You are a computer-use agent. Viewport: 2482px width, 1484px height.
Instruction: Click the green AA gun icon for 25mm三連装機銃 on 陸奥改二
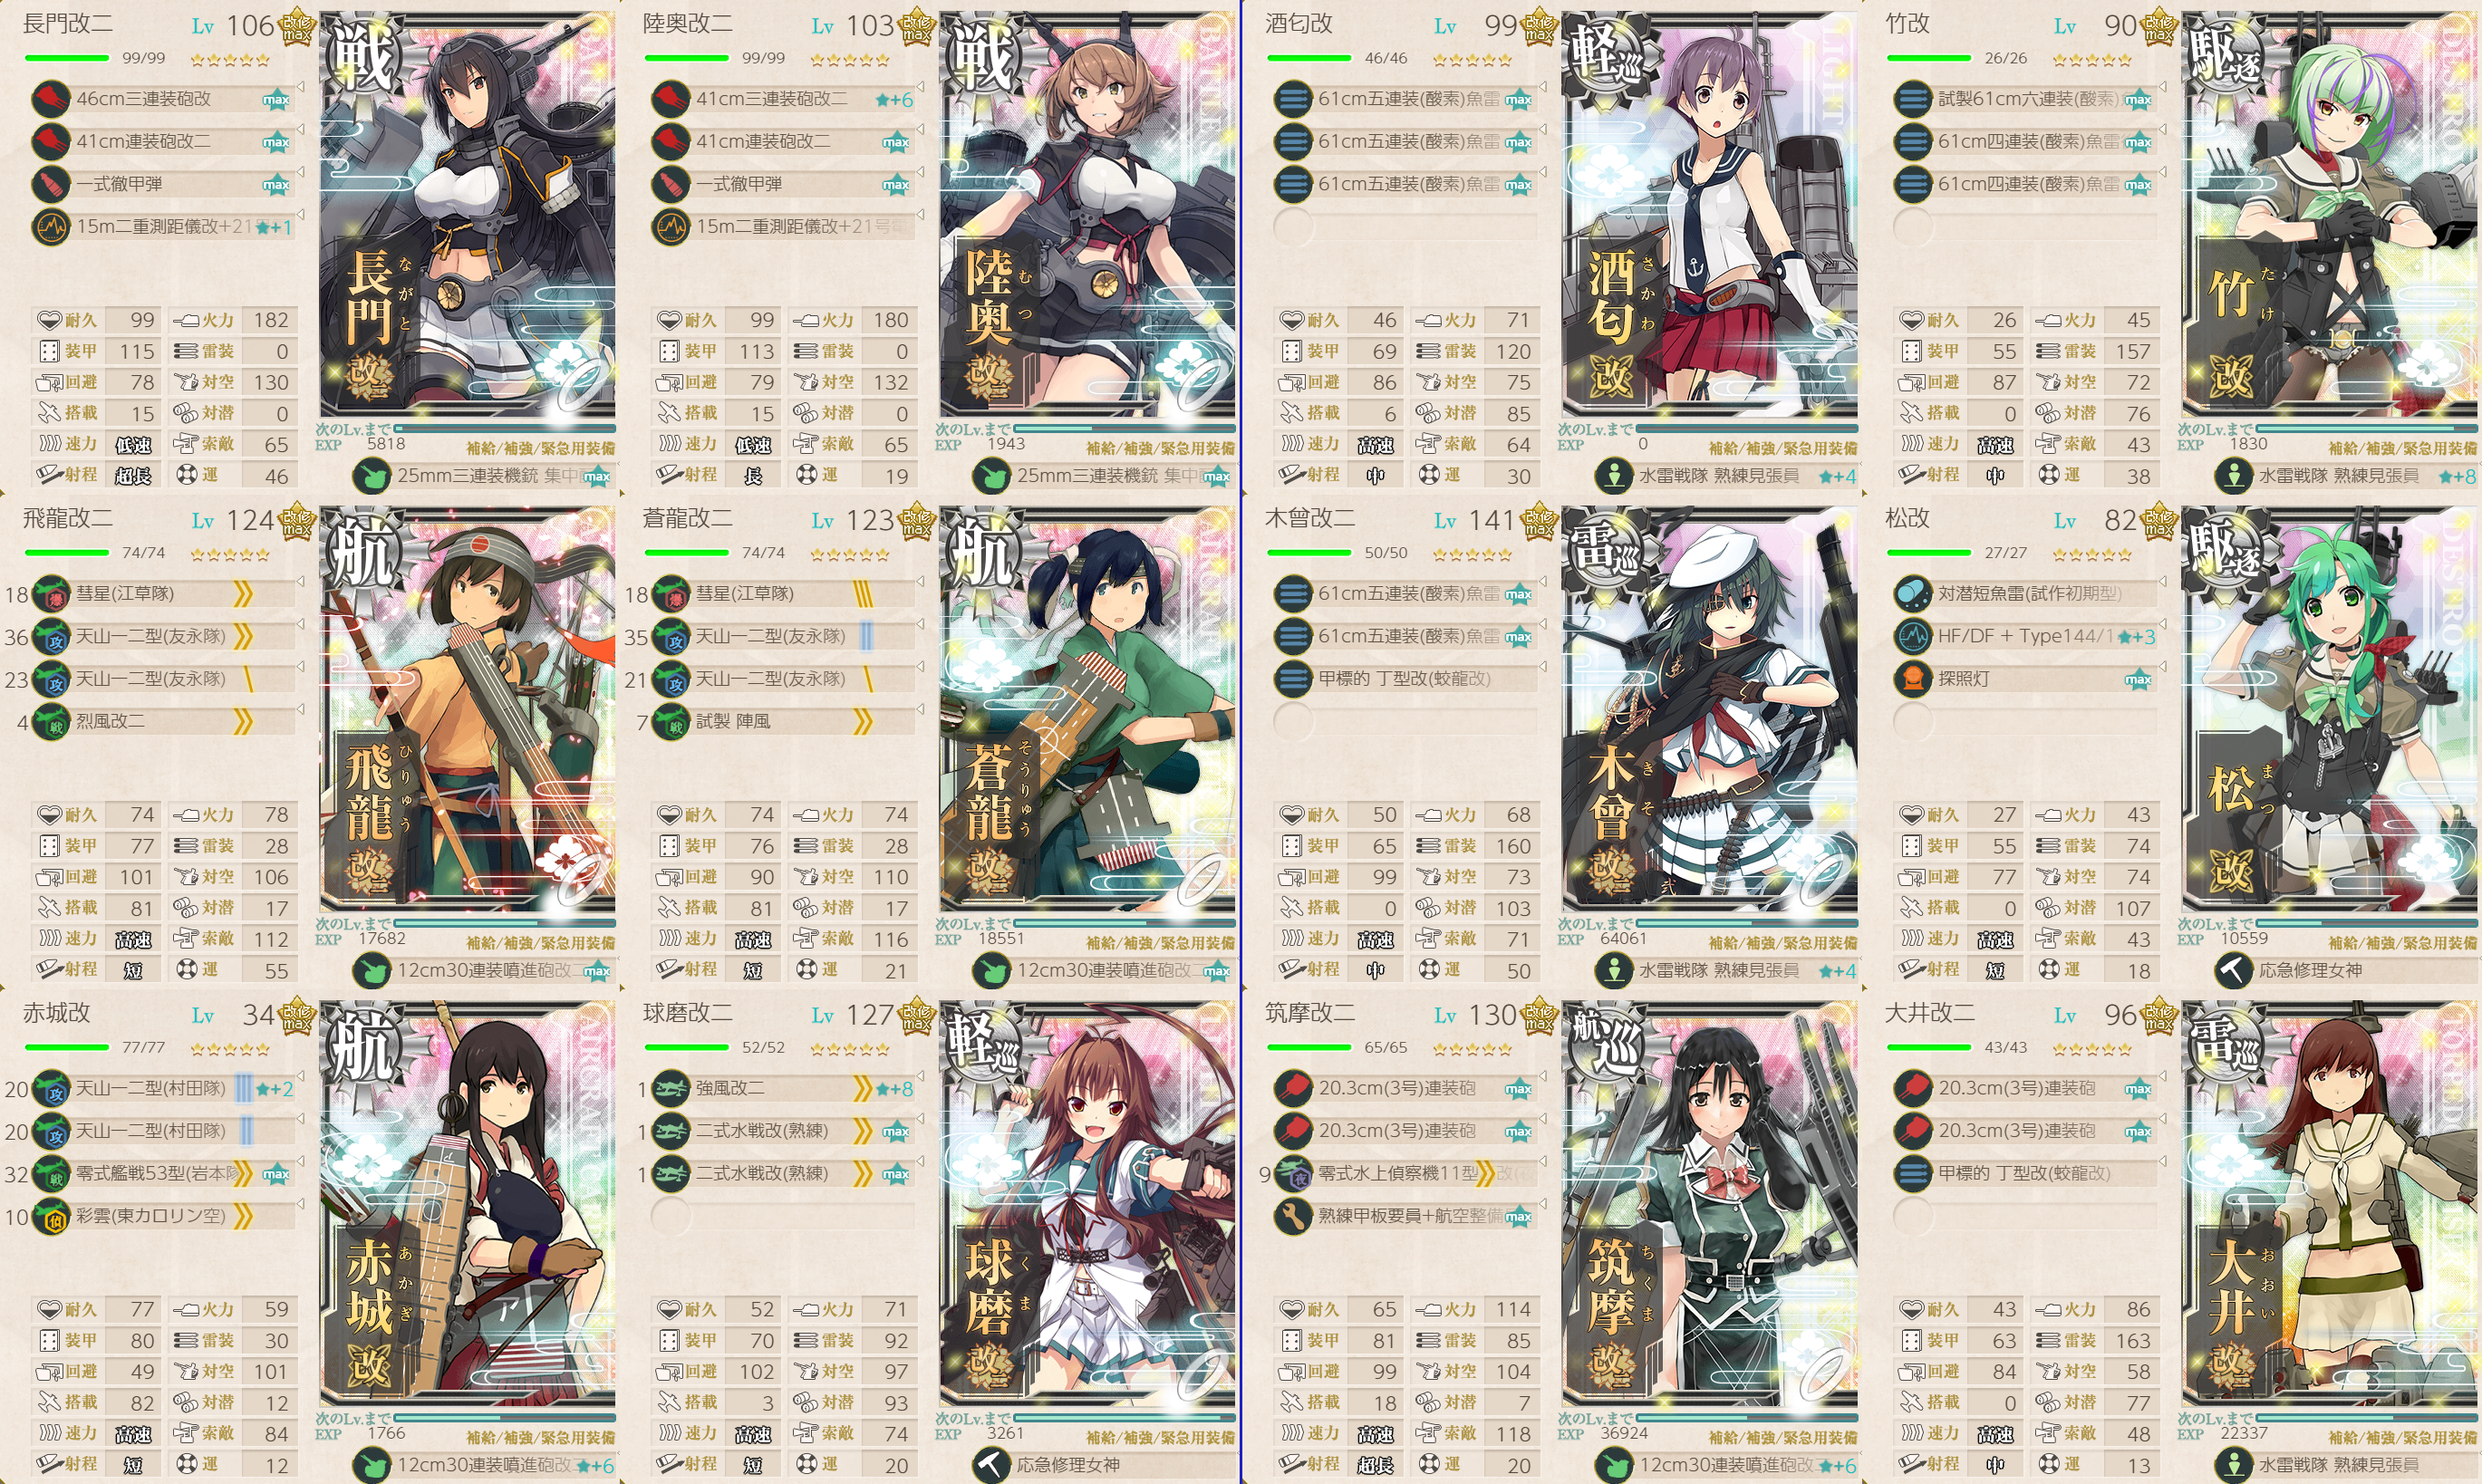coord(992,476)
